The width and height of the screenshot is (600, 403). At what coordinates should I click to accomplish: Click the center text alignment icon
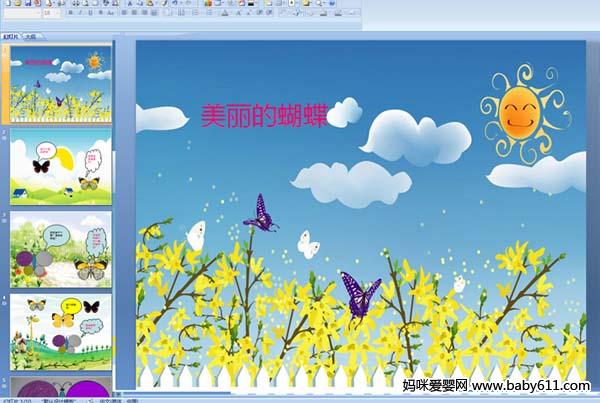(134, 14)
